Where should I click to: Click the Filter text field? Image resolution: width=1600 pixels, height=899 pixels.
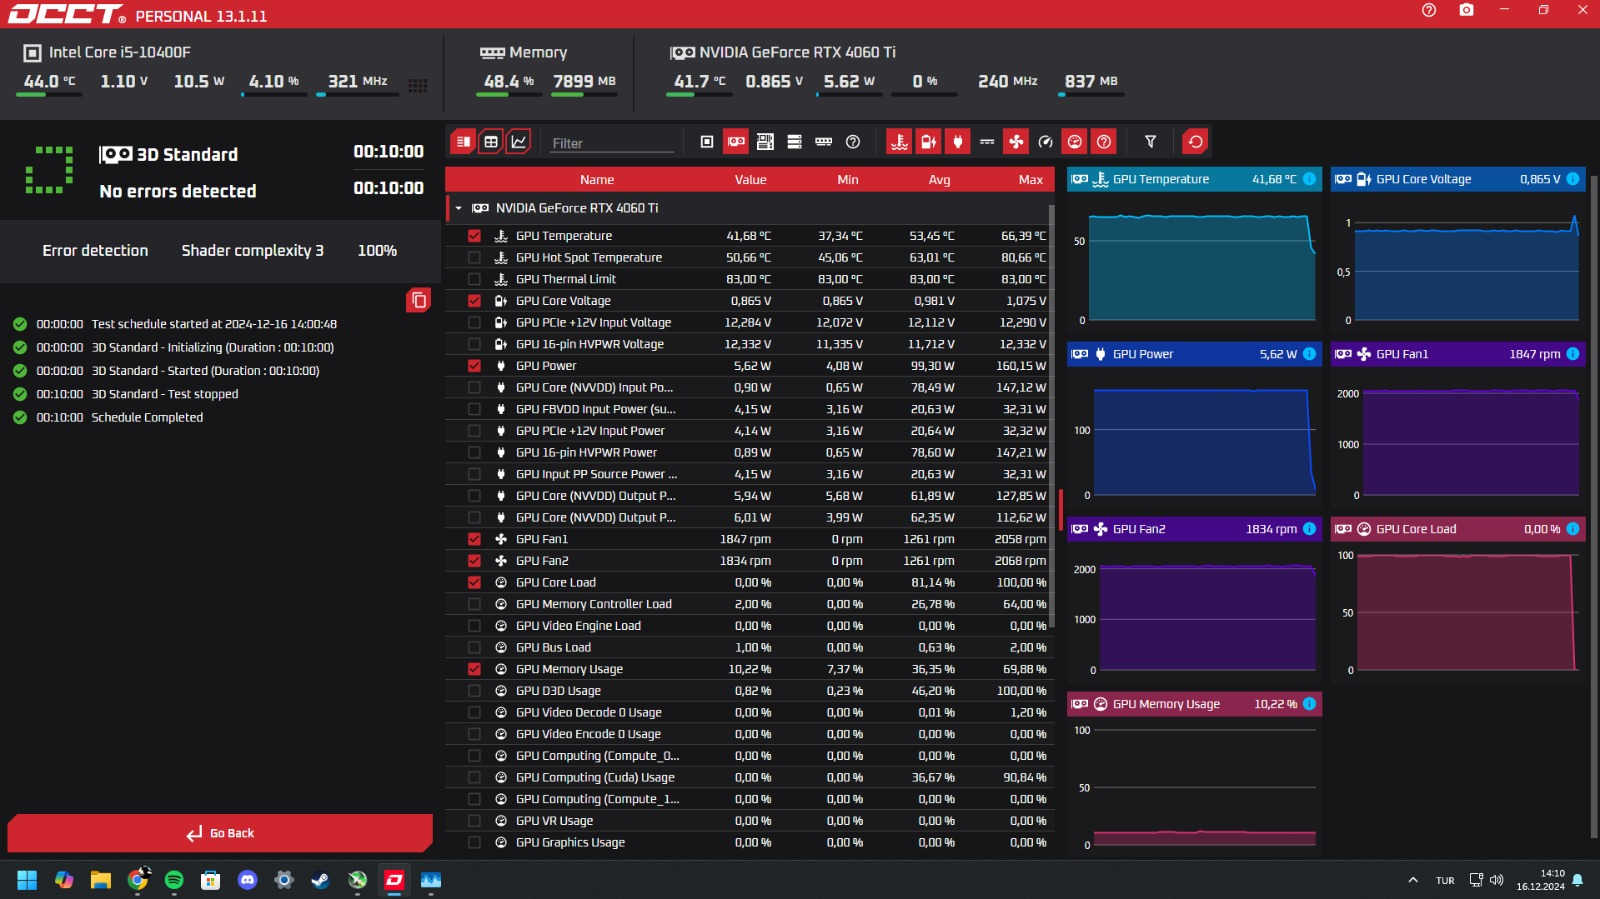tap(612, 143)
